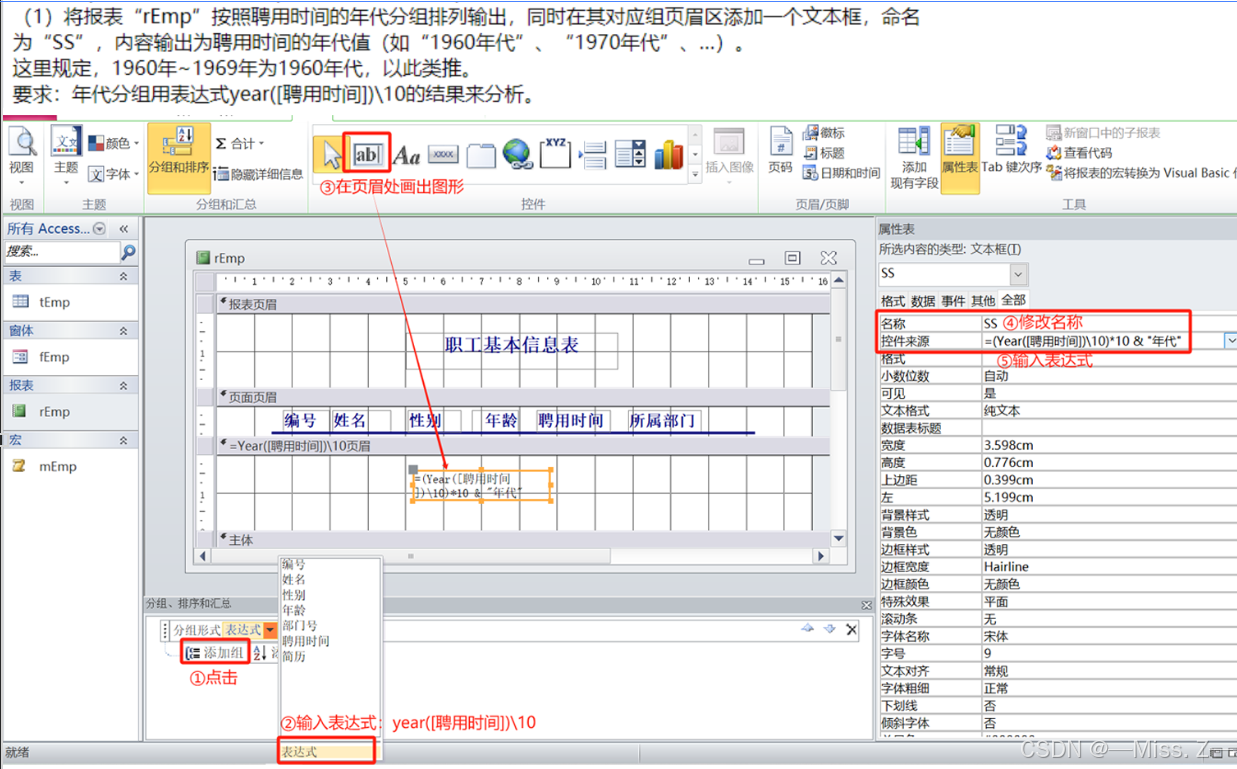Select the arrow Select-objects control tool
Image resolution: width=1237 pixels, height=769 pixels.
pyautogui.click(x=329, y=154)
